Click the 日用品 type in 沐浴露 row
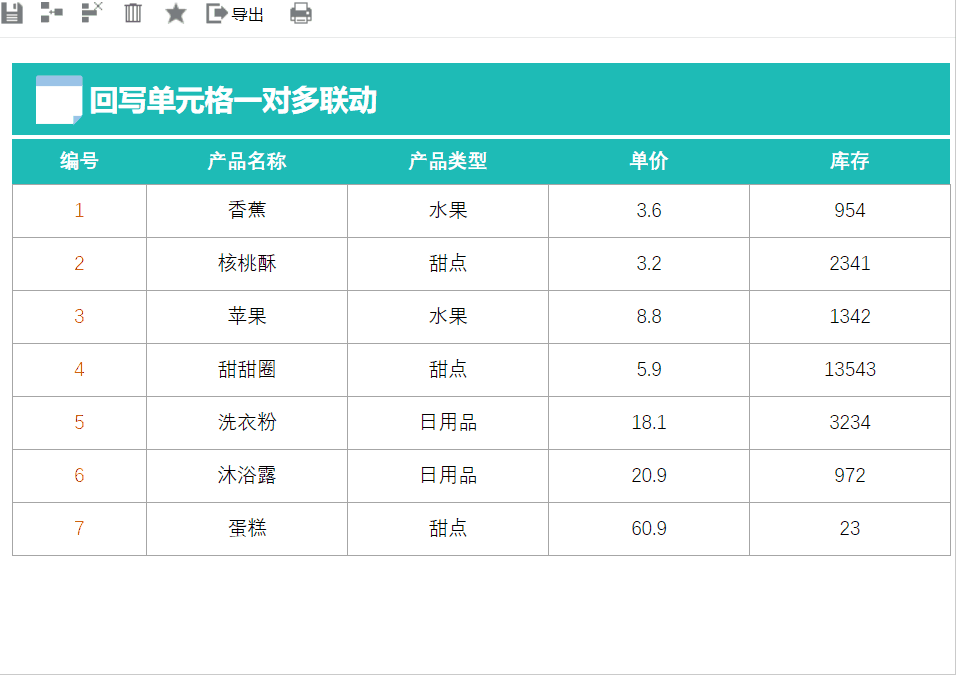 tap(448, 476)
